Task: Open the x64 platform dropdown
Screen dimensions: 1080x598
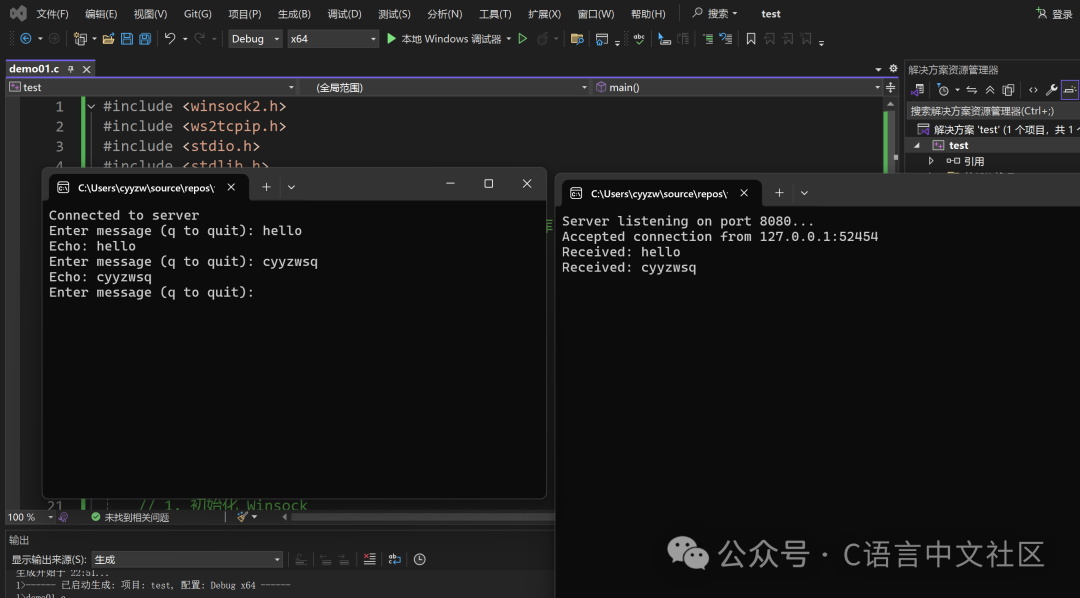Action: click(x=371, y=38)
